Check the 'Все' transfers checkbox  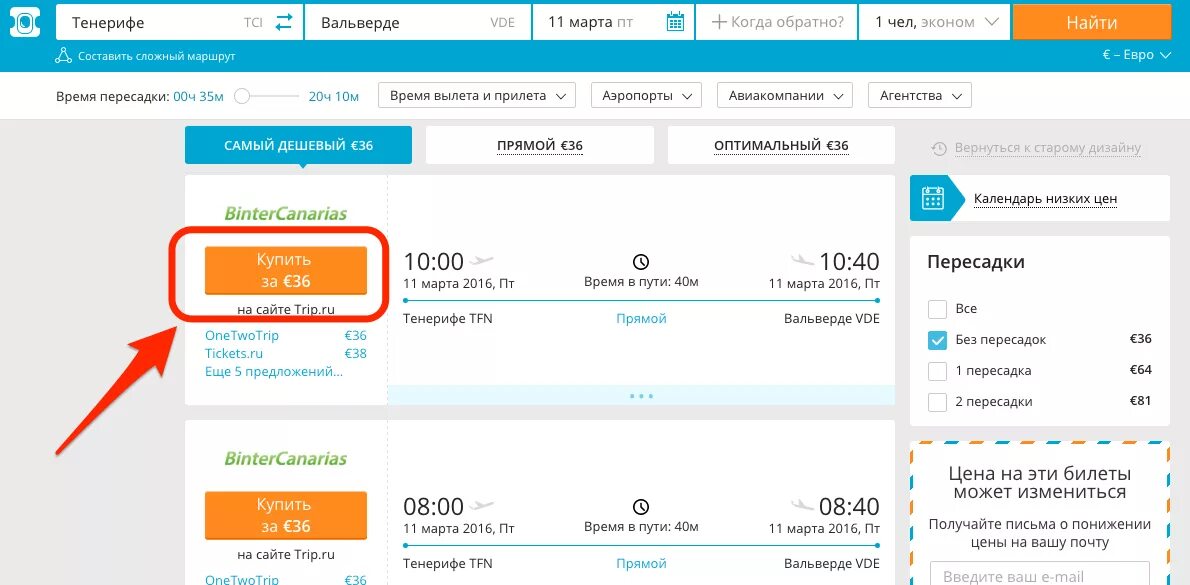[x=937, y=309]
